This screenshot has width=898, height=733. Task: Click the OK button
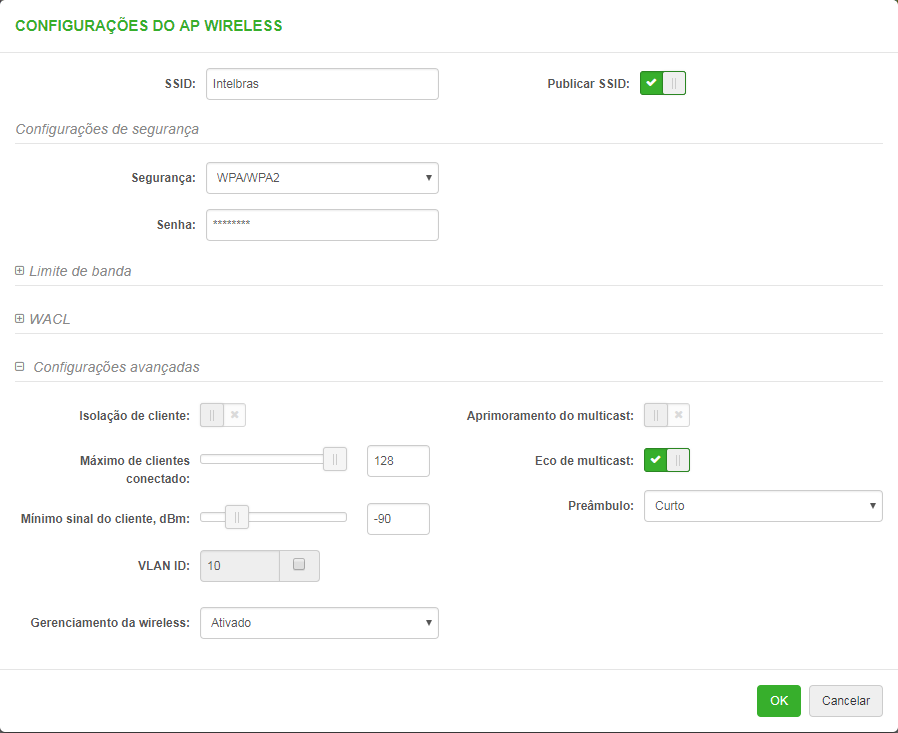(x=779, y=701)
